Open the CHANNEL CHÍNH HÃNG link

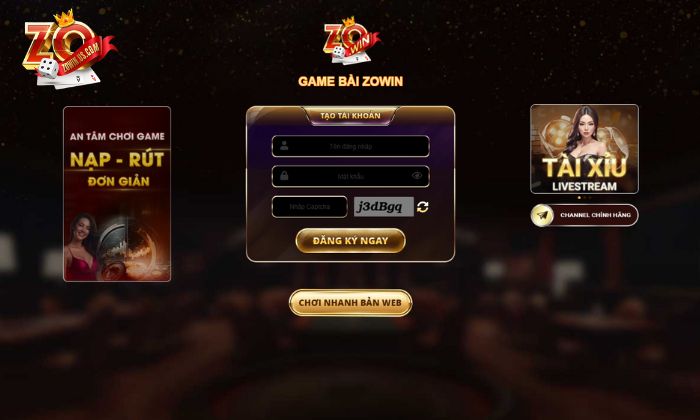coord(584,215)
